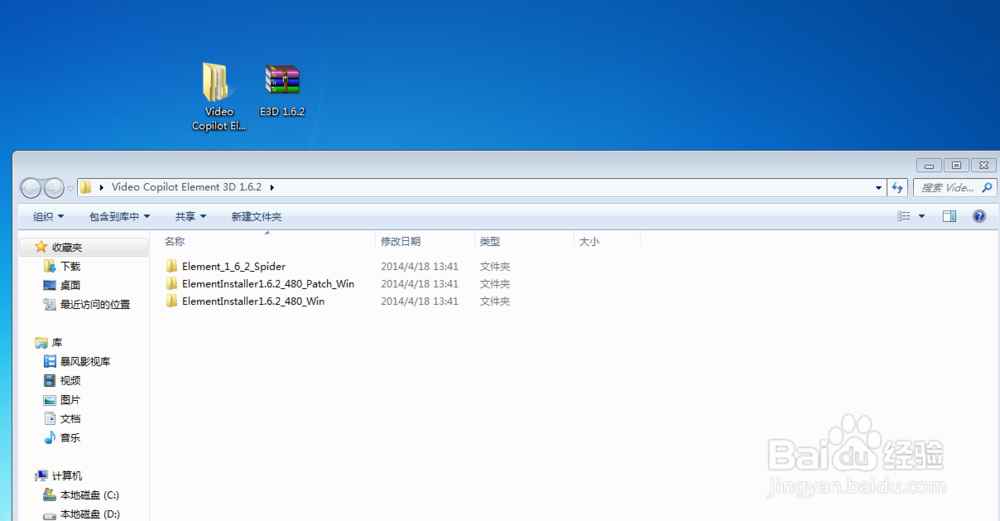1000x521 pixels.
Task: Click the date of Element_1_6_2_Spider row
Action: click(420, 267)
